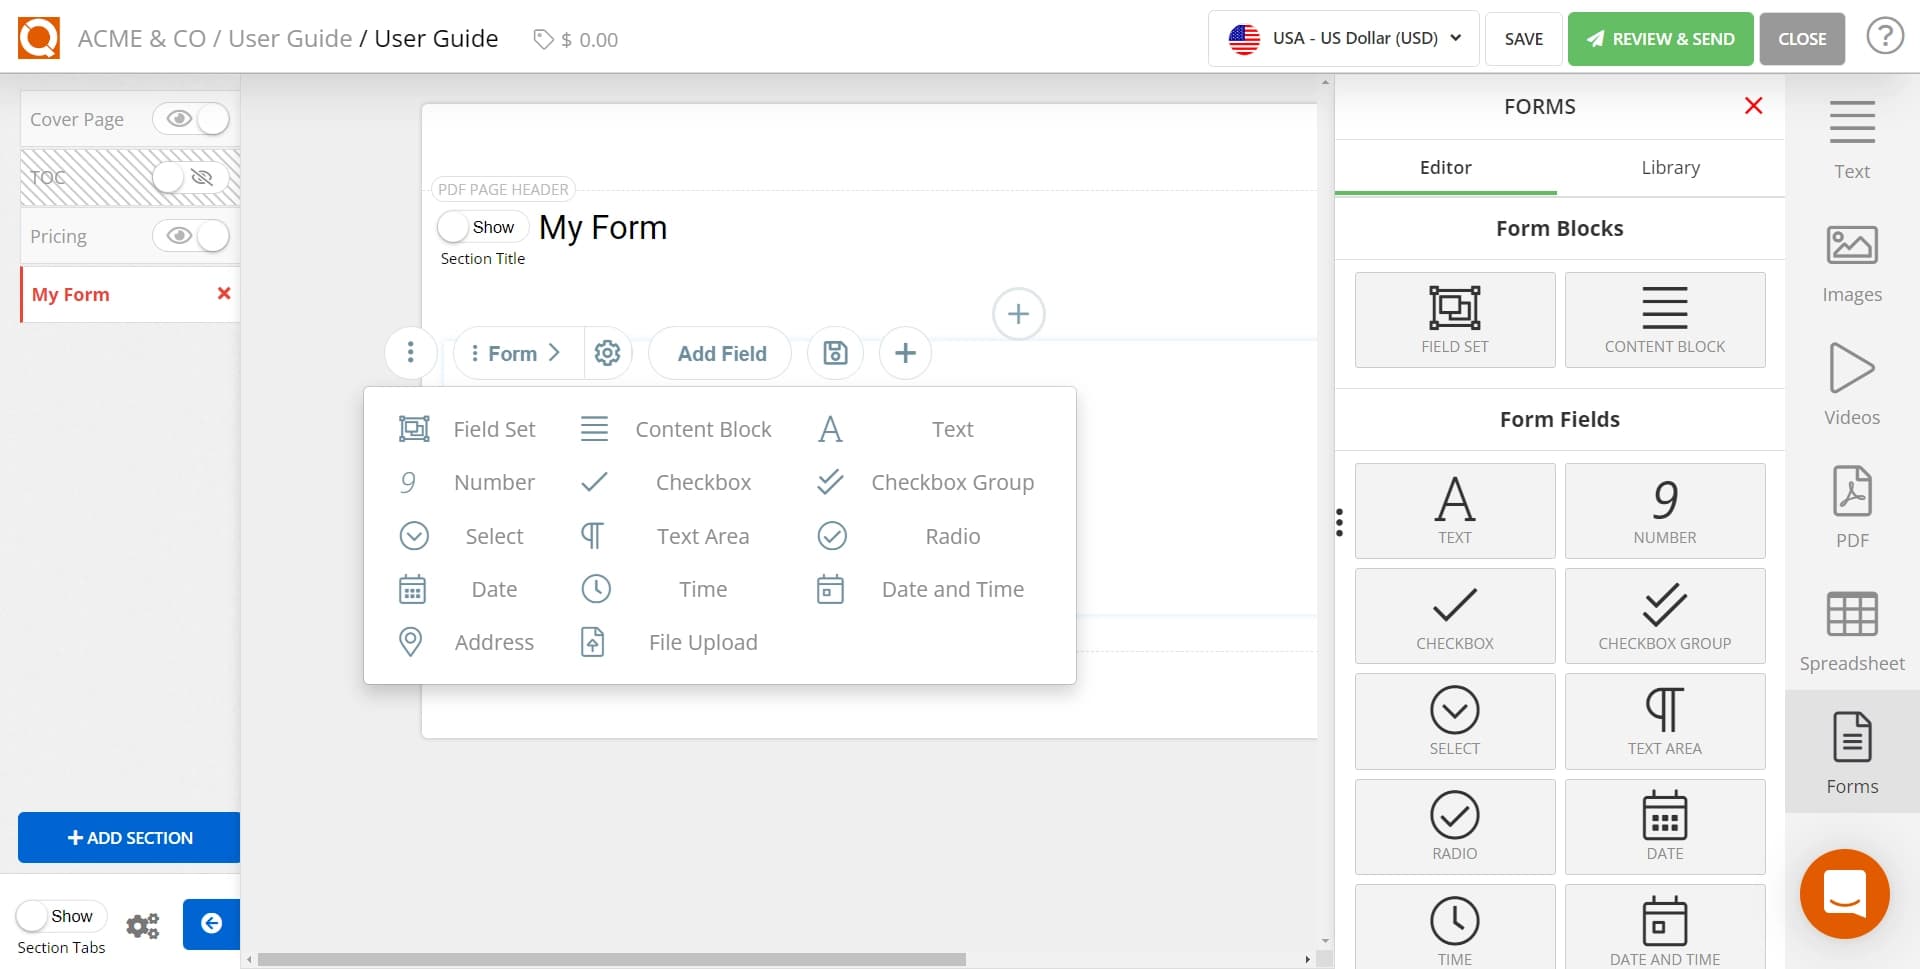Click the floppy disk save-form icon
This screenshot has width=1920, height=969.
tap(835, 353)
